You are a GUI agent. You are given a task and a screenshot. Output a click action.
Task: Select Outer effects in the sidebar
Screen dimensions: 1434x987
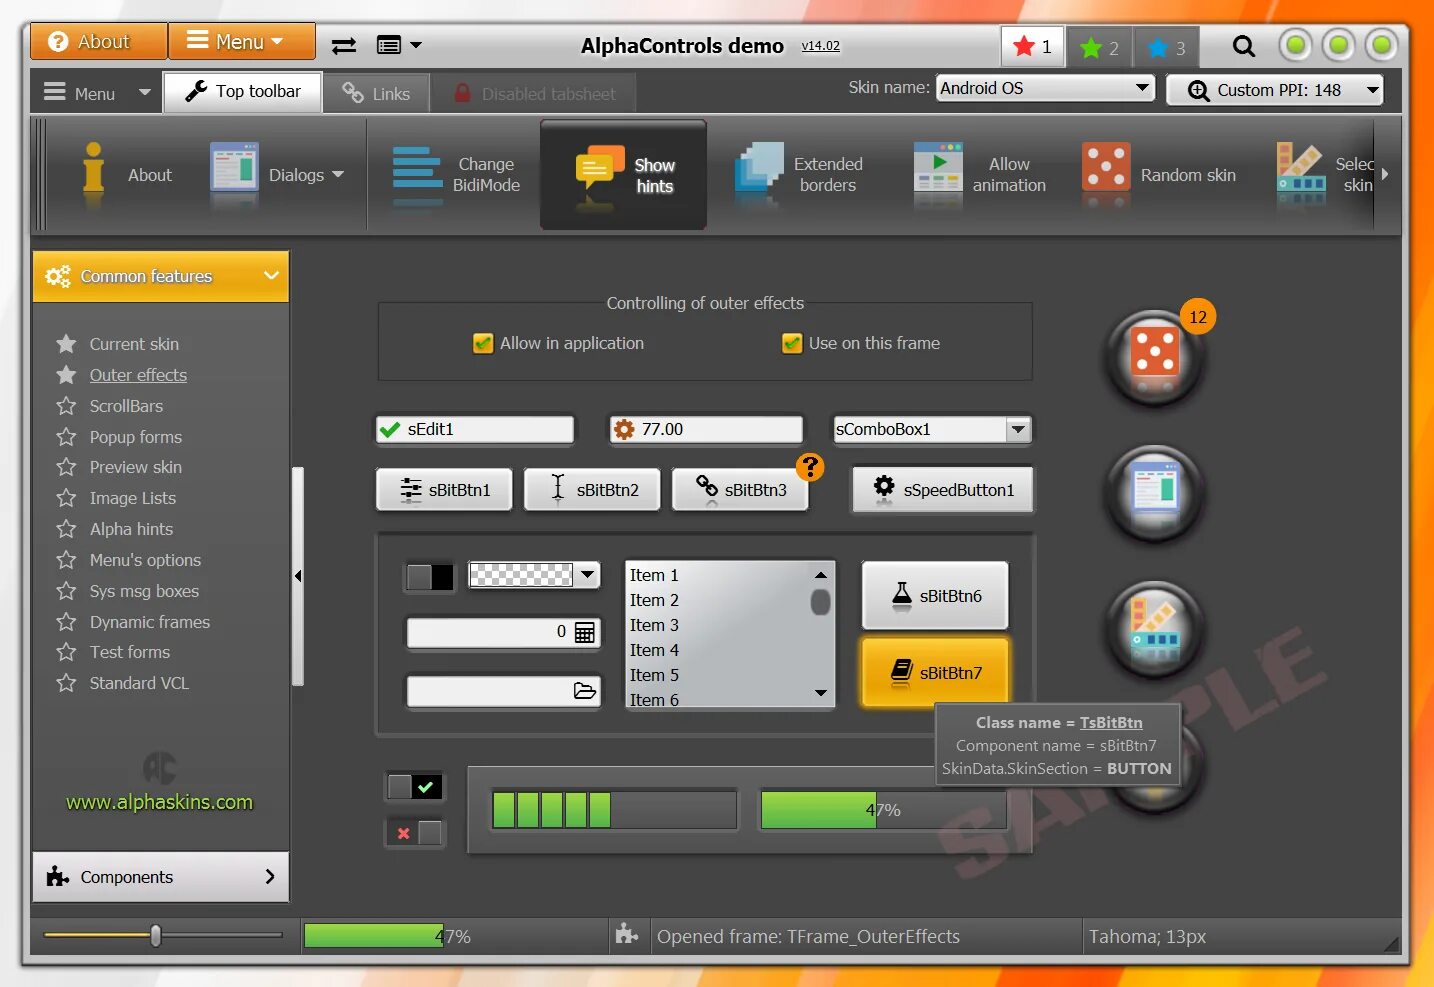(x=138, y=375)
